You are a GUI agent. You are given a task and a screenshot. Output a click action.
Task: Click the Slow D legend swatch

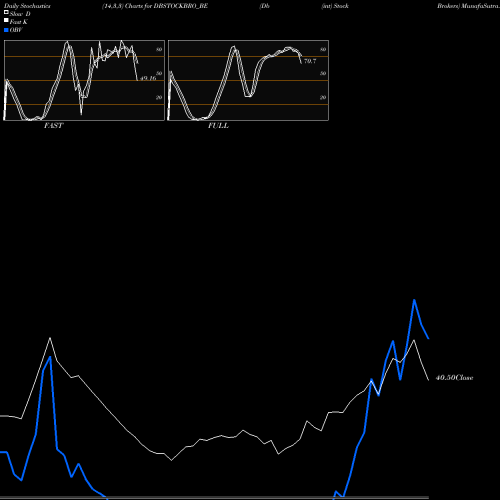click(x=6, y=13)
